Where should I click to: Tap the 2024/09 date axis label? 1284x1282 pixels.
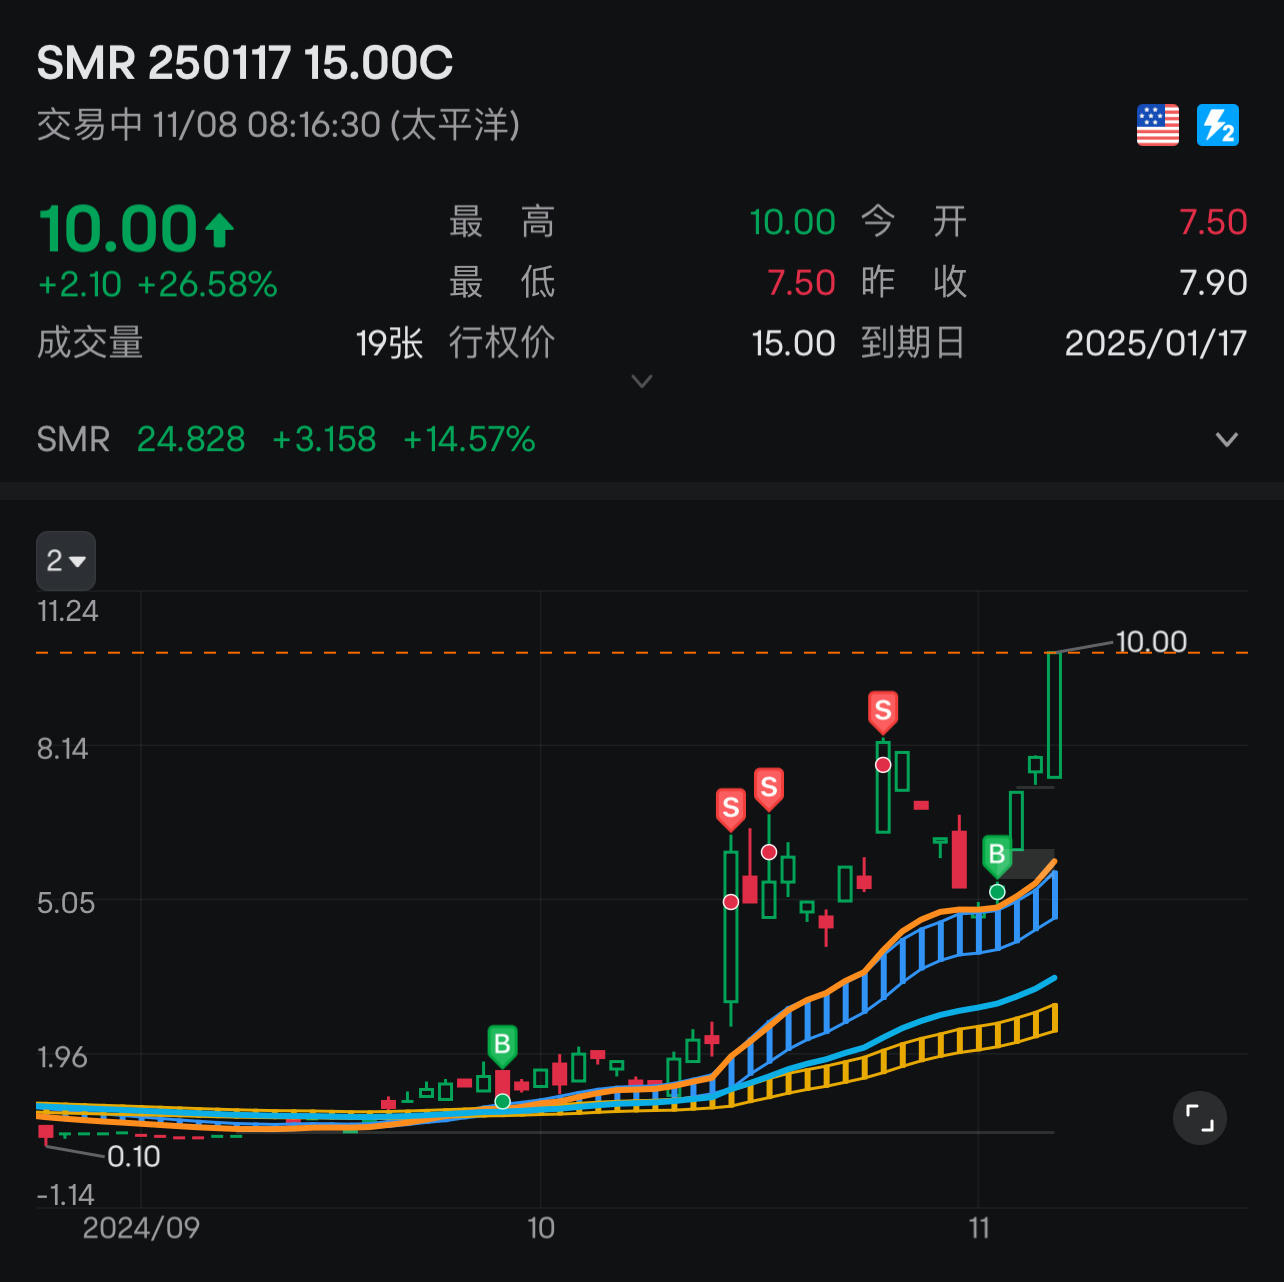pos(141,1228)
